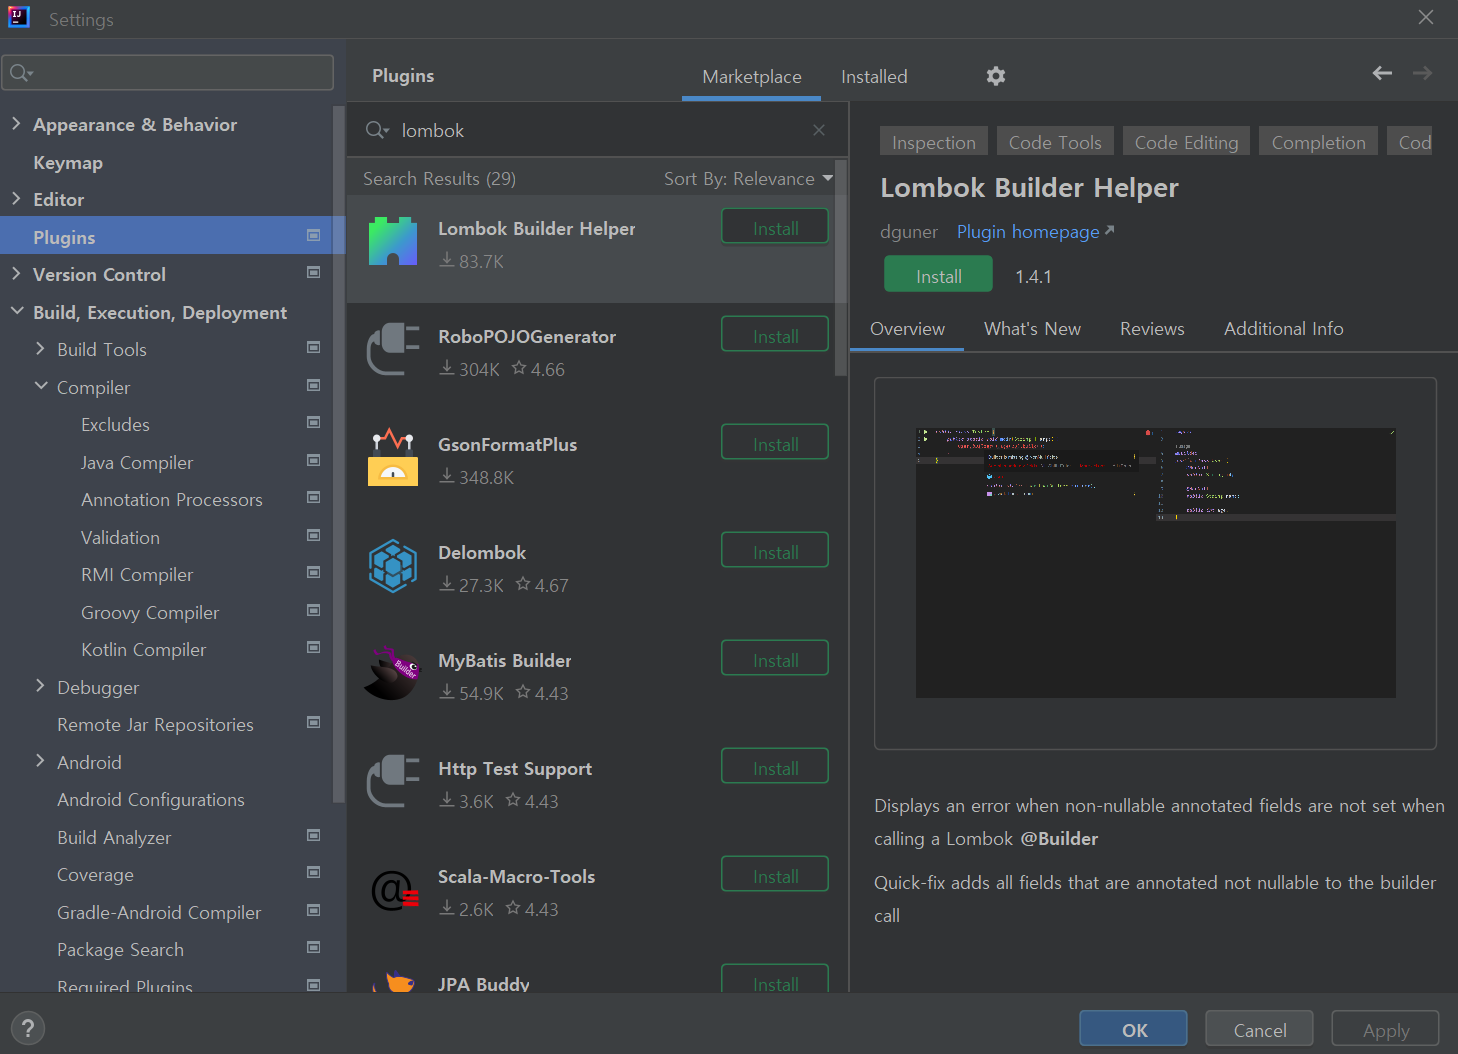Select the RoboPOJOGenerator plug icon

click(393, 349)
